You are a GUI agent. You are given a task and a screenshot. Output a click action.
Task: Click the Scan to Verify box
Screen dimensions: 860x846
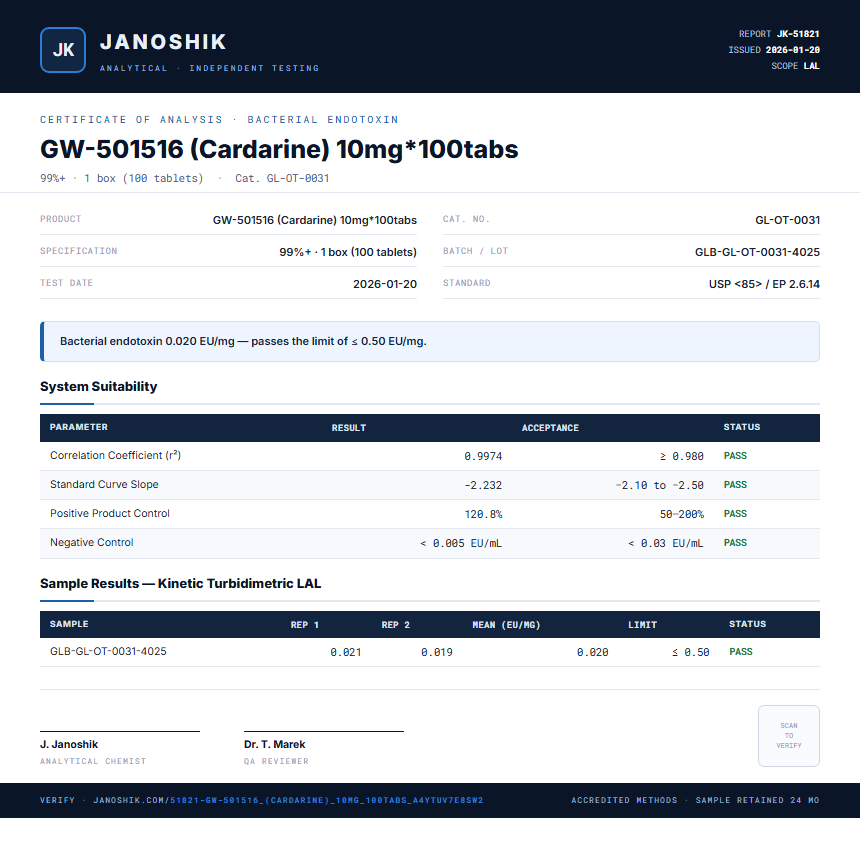click(789, 736)
